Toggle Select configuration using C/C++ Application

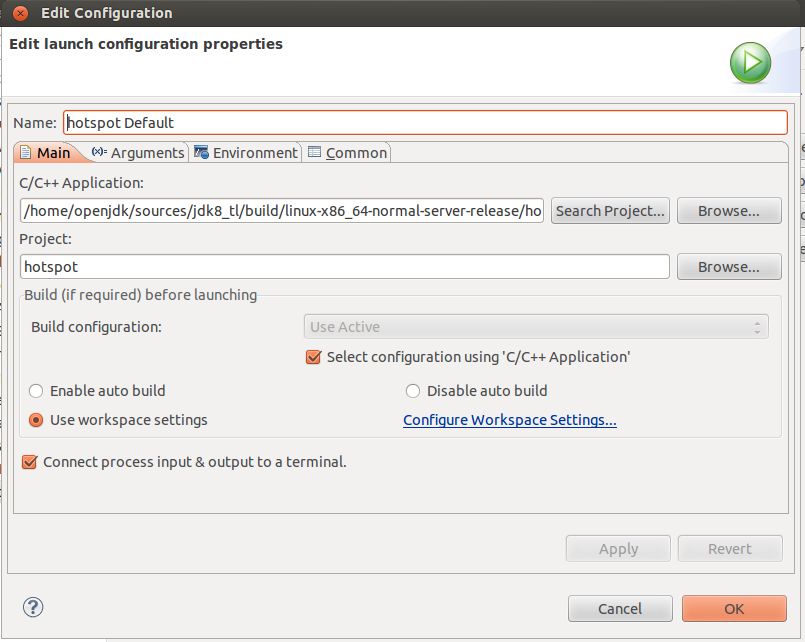[x=313, y=357]
